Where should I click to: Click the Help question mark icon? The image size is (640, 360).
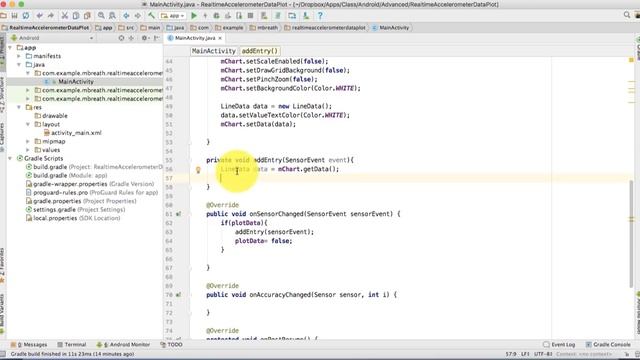(320, 16)
